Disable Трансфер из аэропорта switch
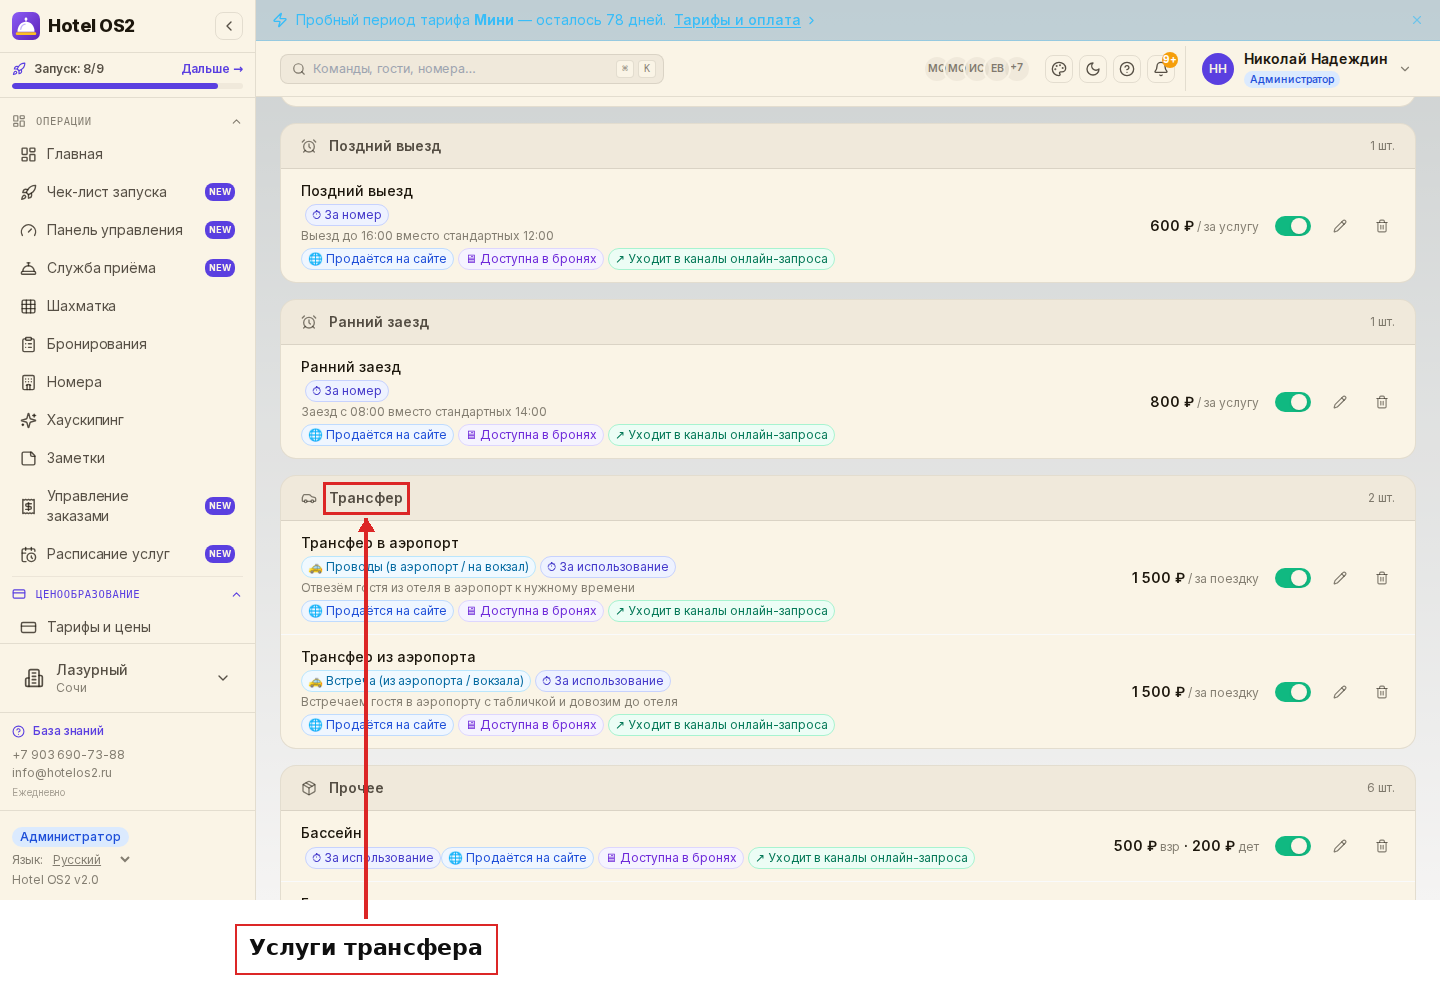Image resolution: width=1440 pixels, height=998 pixels. point(1293,692)
